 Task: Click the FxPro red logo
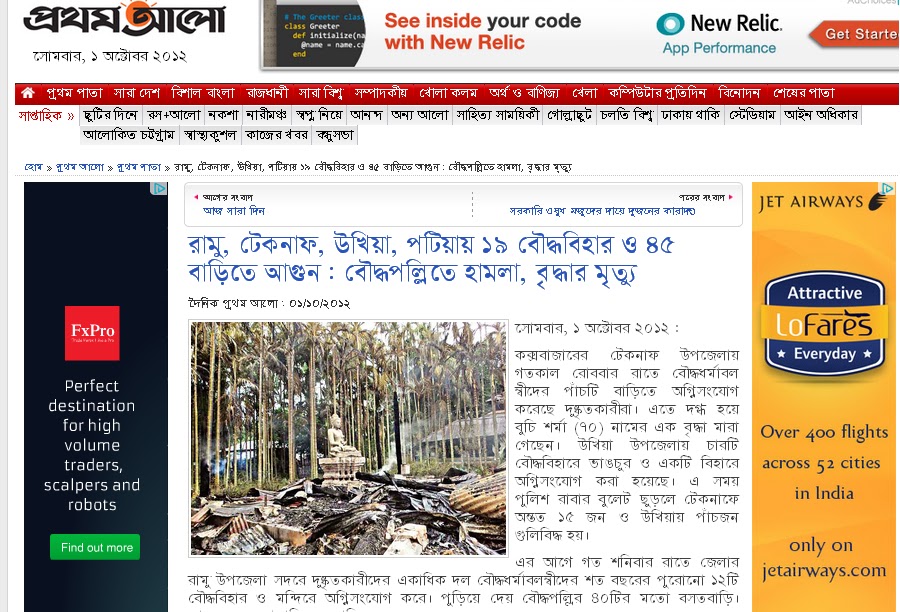[92, 333]
